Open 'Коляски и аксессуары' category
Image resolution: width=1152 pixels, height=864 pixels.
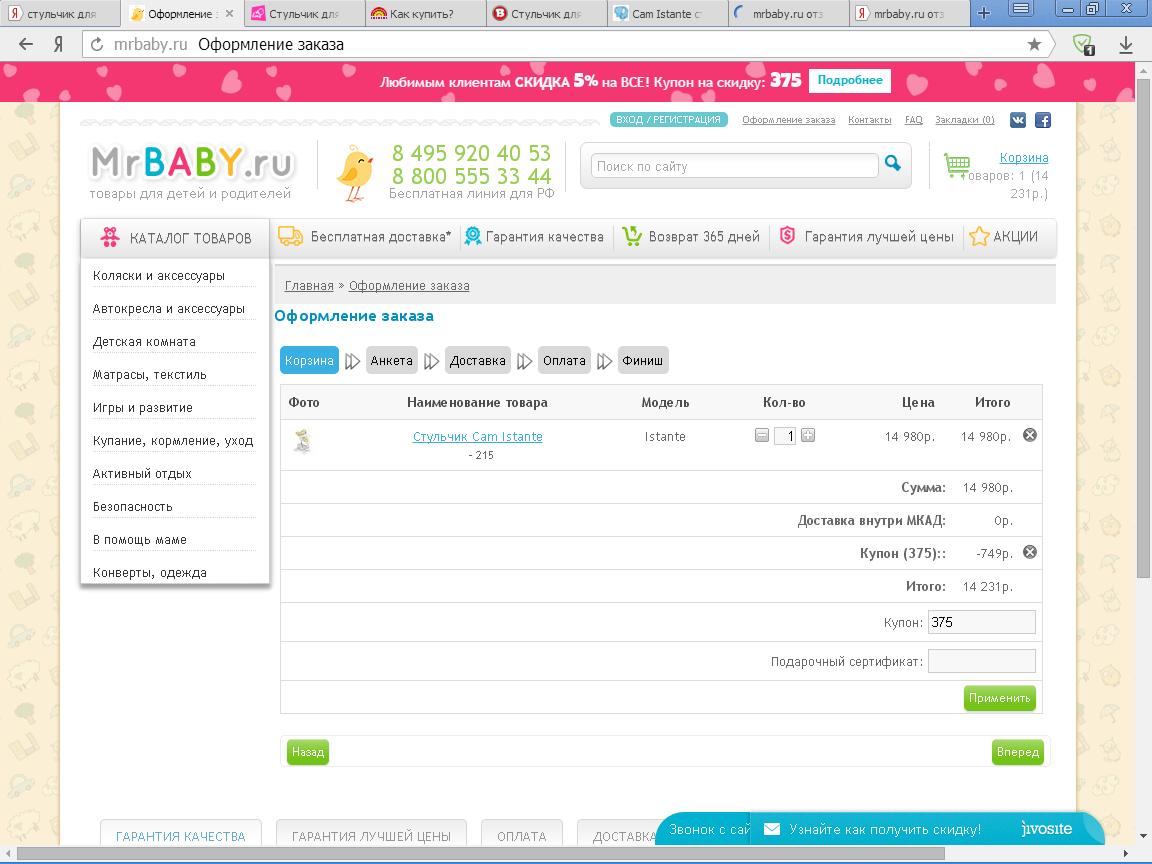[159, 276]
